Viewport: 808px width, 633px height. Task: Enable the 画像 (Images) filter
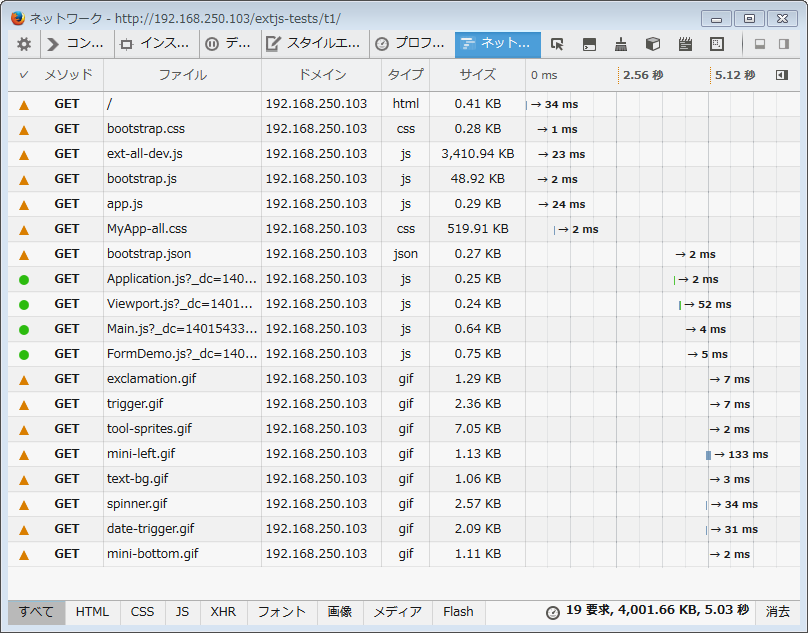pyautogui.click(x=340, y=612)
